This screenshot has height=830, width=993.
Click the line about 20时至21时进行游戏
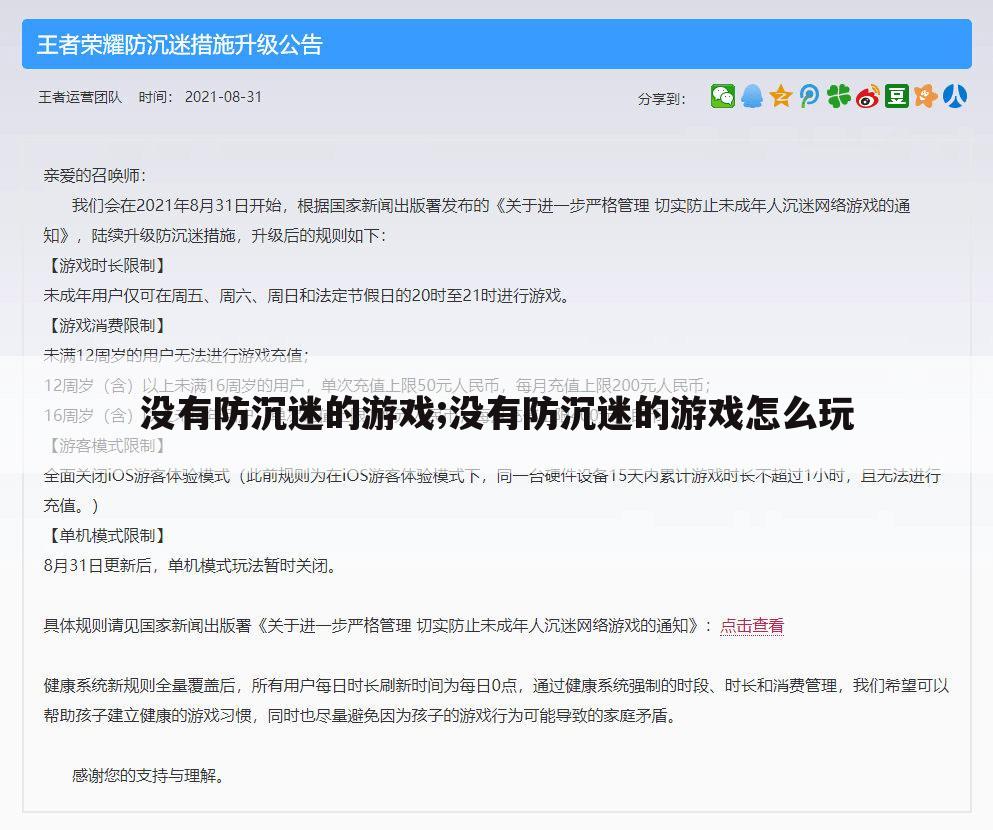pos(306,296)
